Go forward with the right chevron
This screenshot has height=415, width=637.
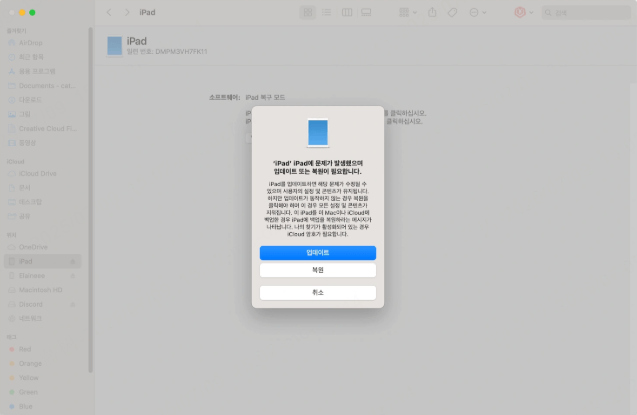click(127, 13)
